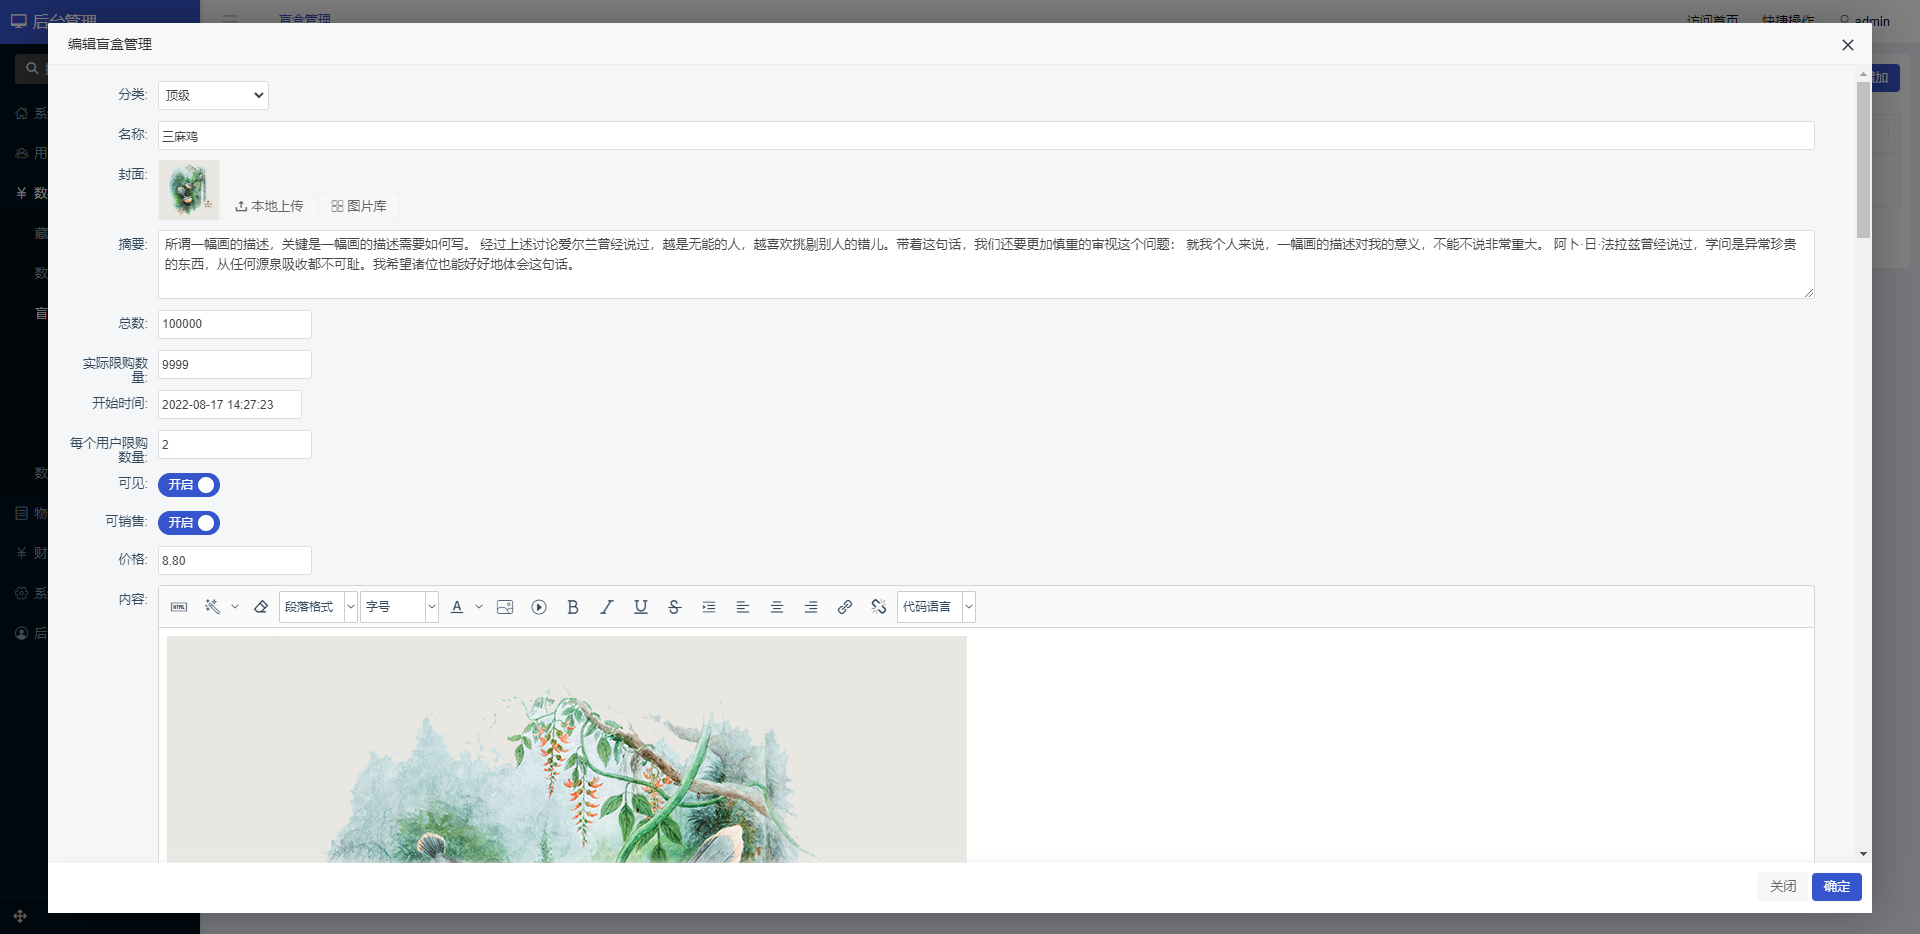Click the auto-format magic wand icon
The height and width of the screenshot is (934, 1920).
(x=212, y=607)
